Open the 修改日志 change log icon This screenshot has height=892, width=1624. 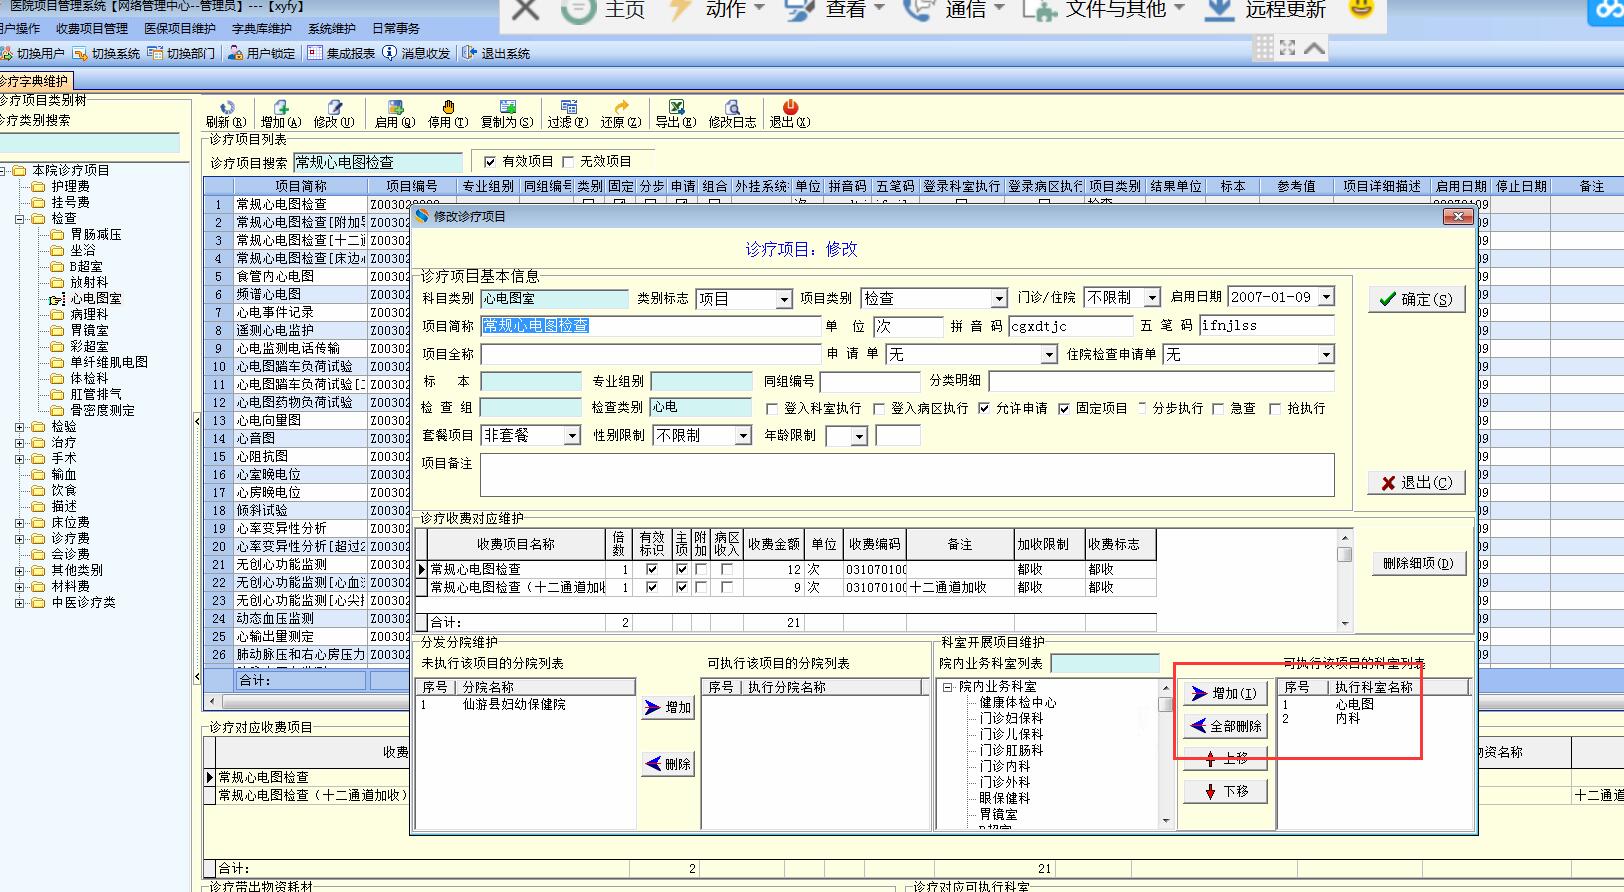(x=732, y=108)
